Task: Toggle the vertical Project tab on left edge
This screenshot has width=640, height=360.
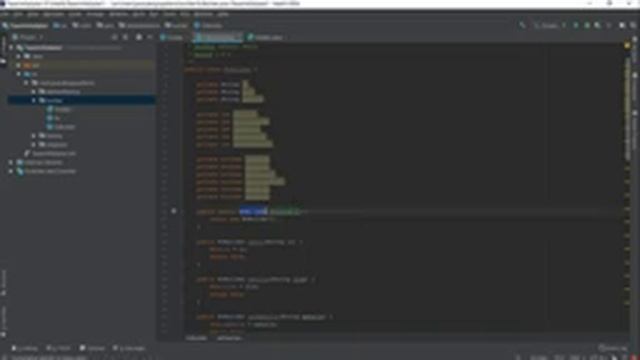Action: (x=3, y=51)
